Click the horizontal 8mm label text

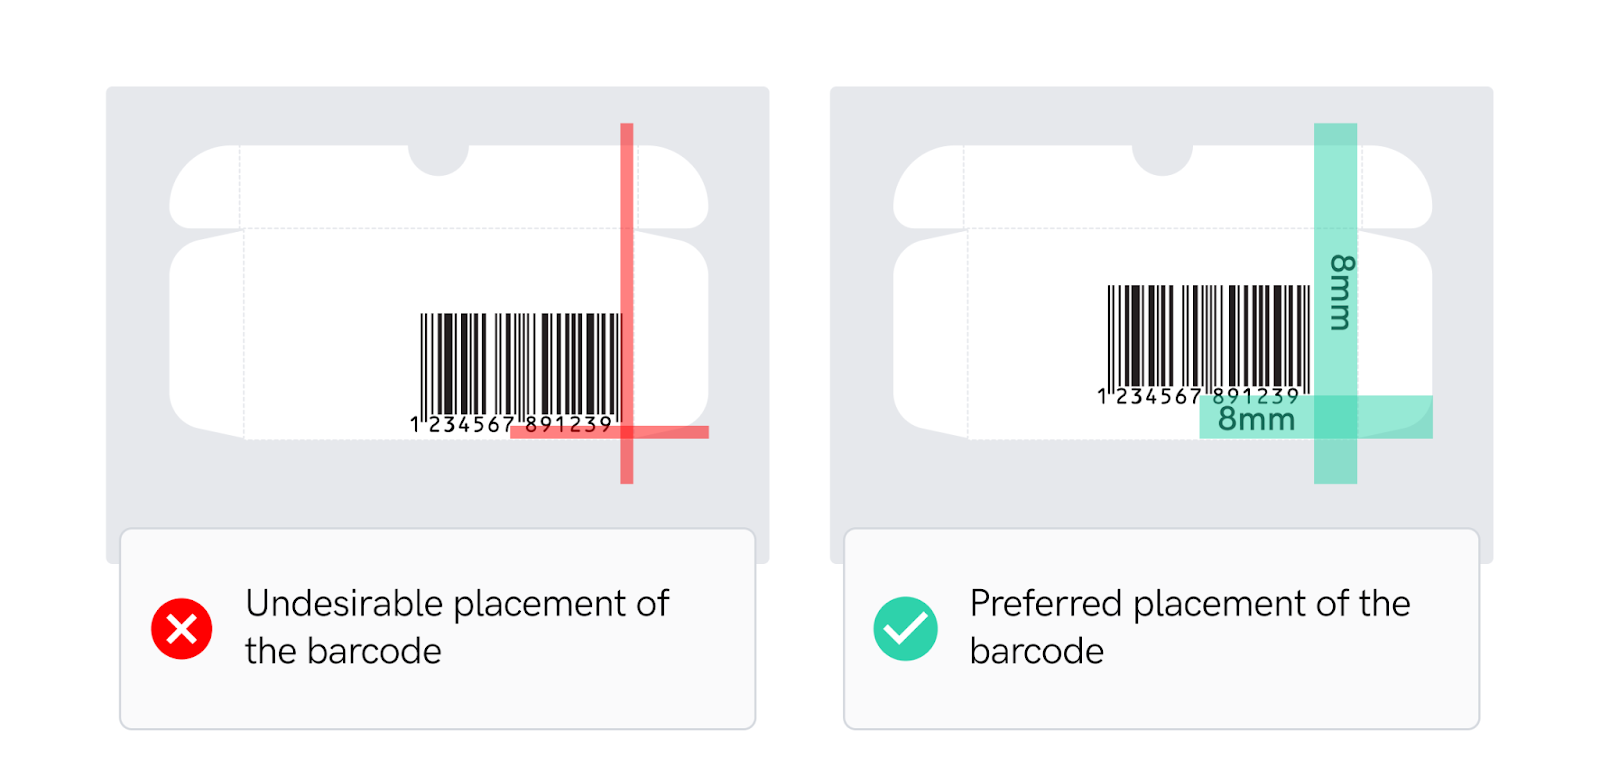click(1256, 419)
